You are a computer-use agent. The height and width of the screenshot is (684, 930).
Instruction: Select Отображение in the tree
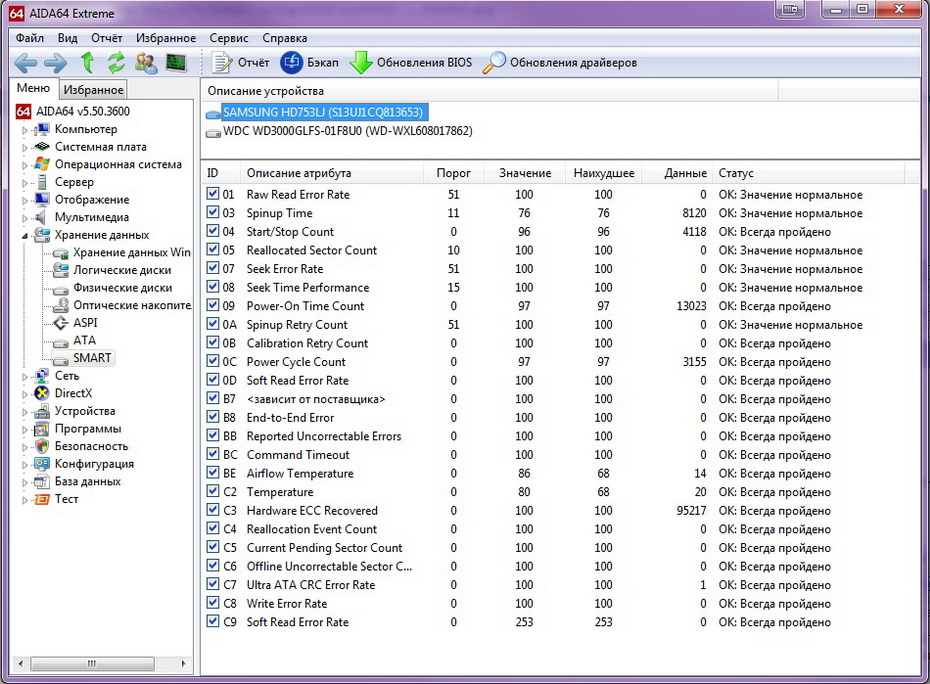92,199
